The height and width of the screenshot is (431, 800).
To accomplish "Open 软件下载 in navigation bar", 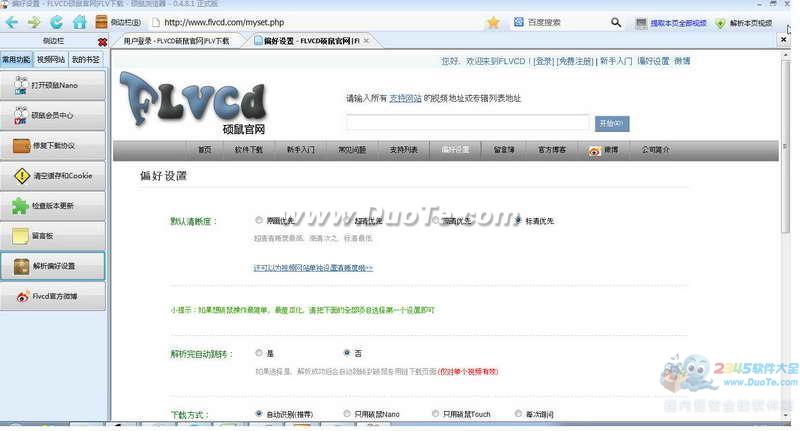I will (x=248, y=150).
